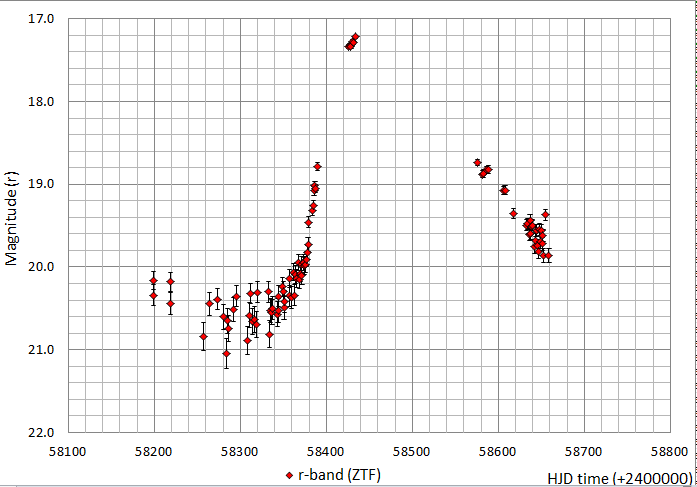Click the 'HJD time (+2400000)' axis title
The height and width of the screenshot is (487, 697).
(x=620, y=479)
